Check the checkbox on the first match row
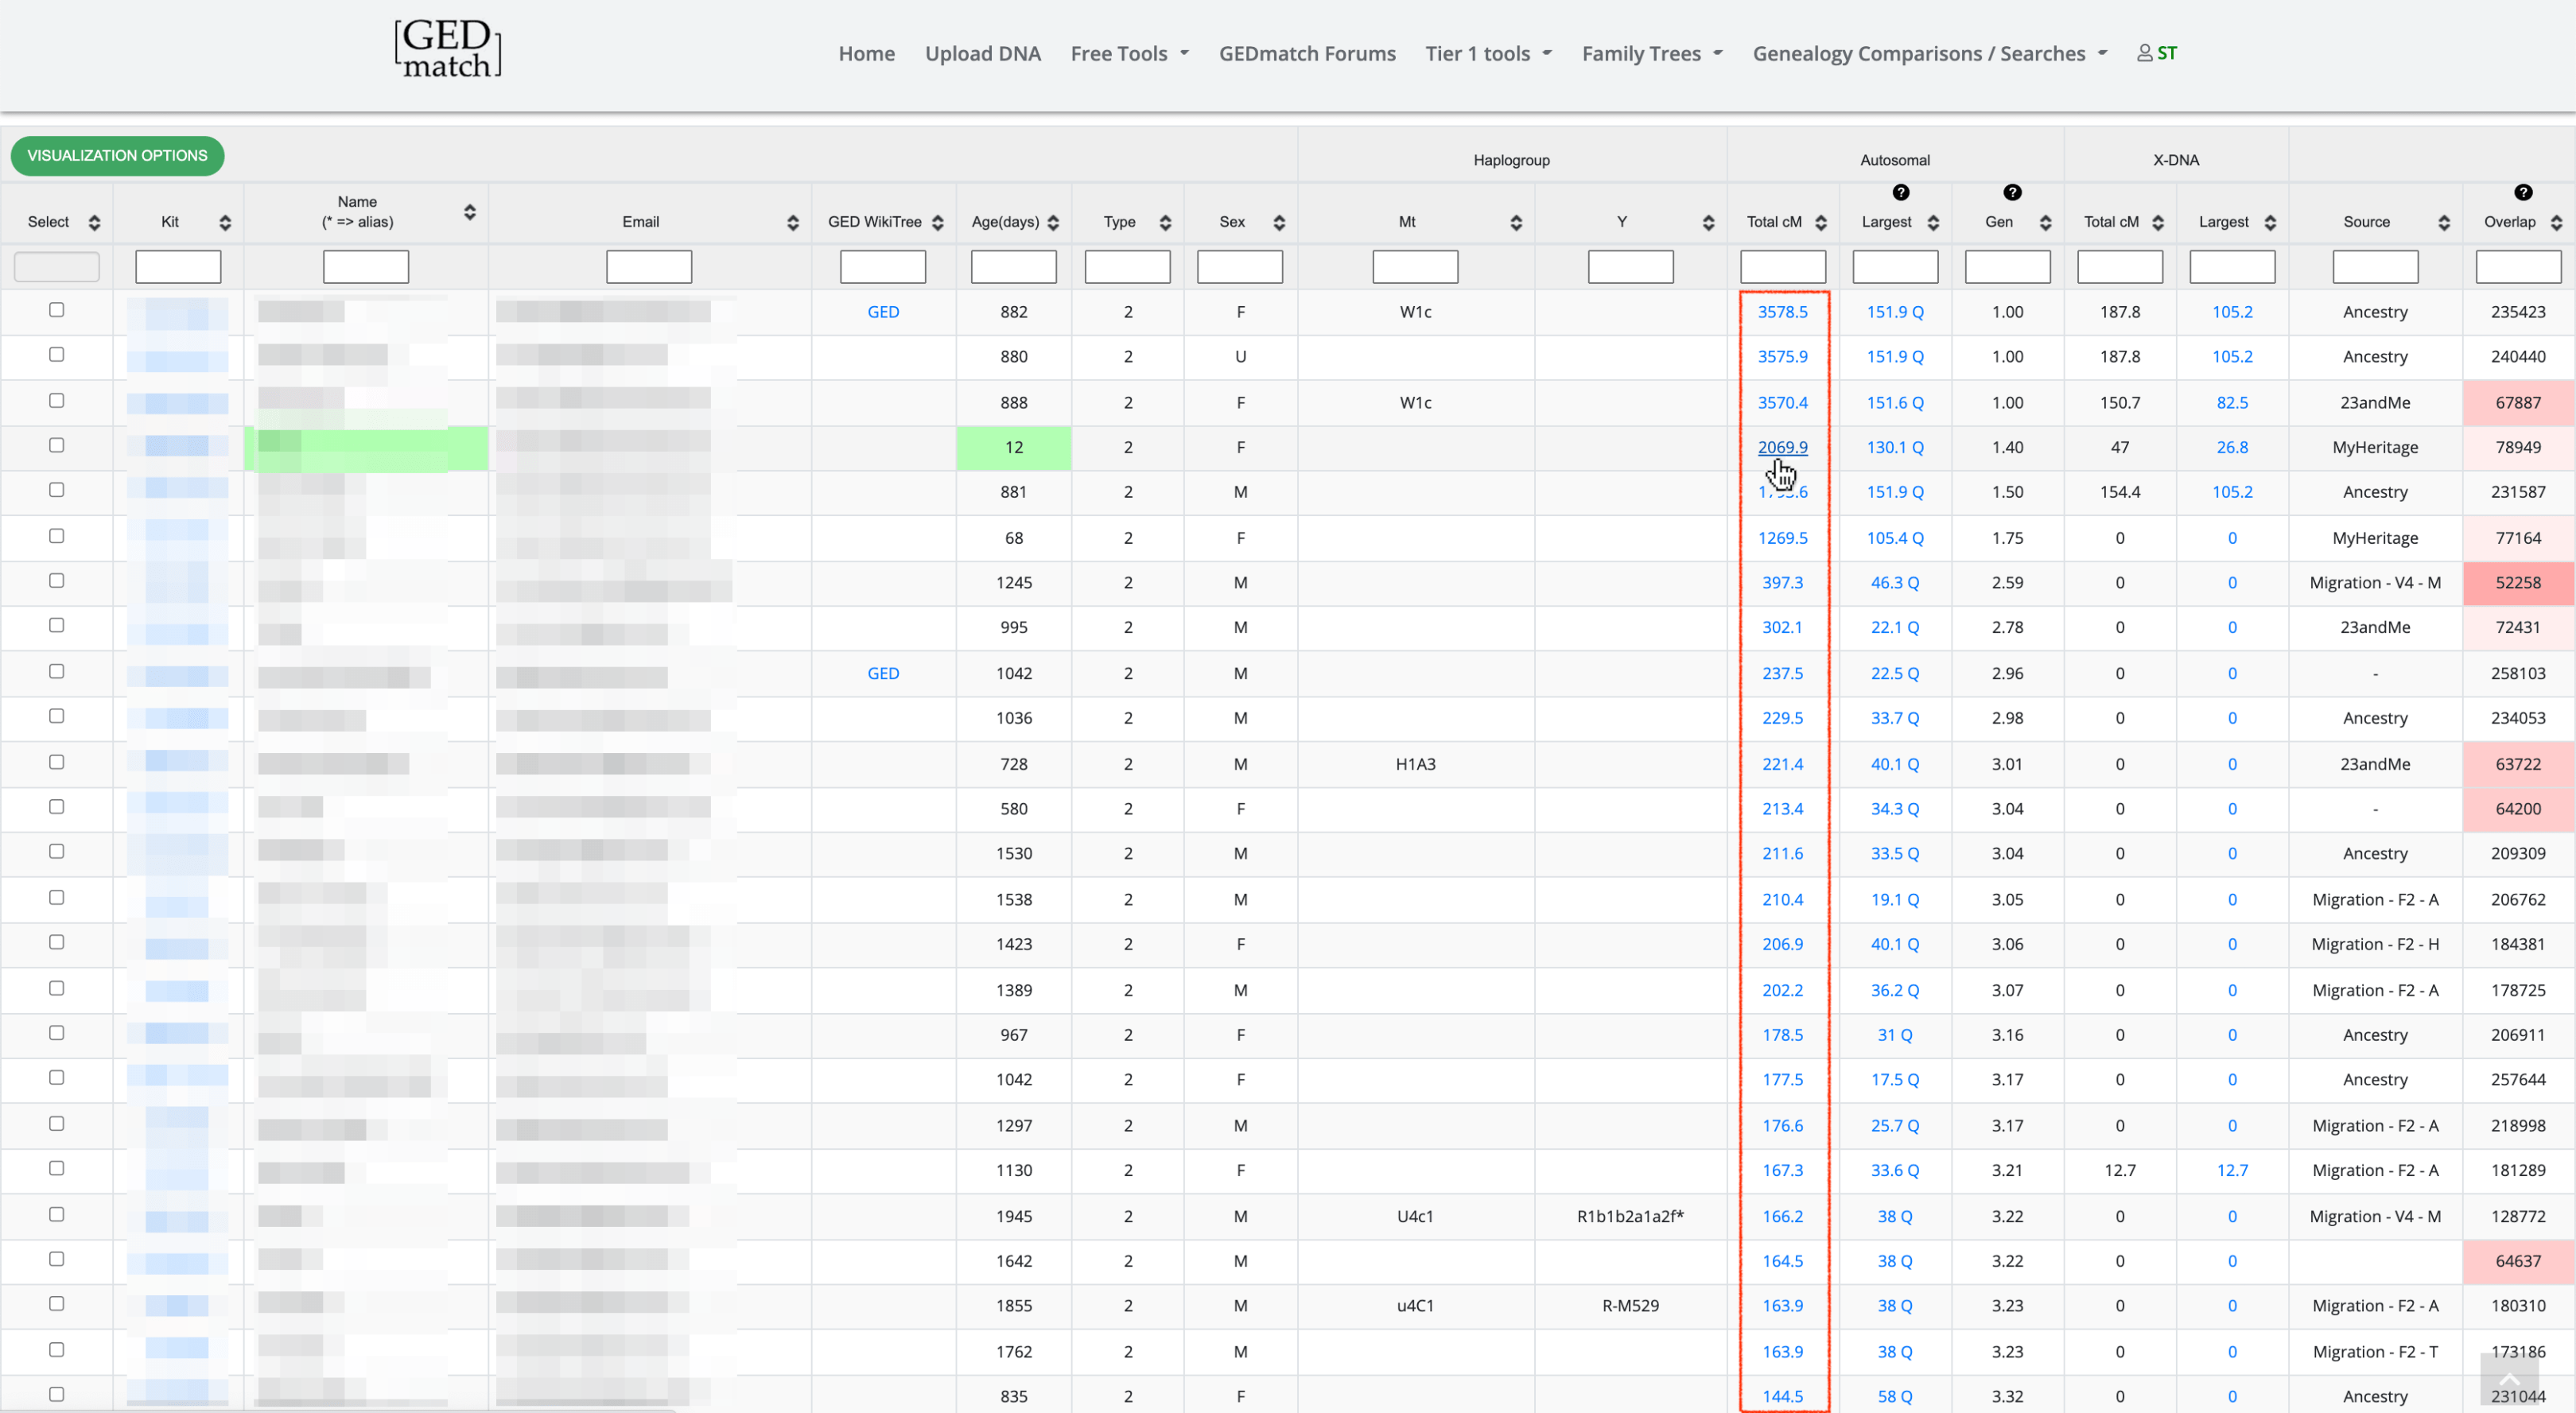Image resolution: width=2576 pixels, height=1413 pixels. (56, 310)
